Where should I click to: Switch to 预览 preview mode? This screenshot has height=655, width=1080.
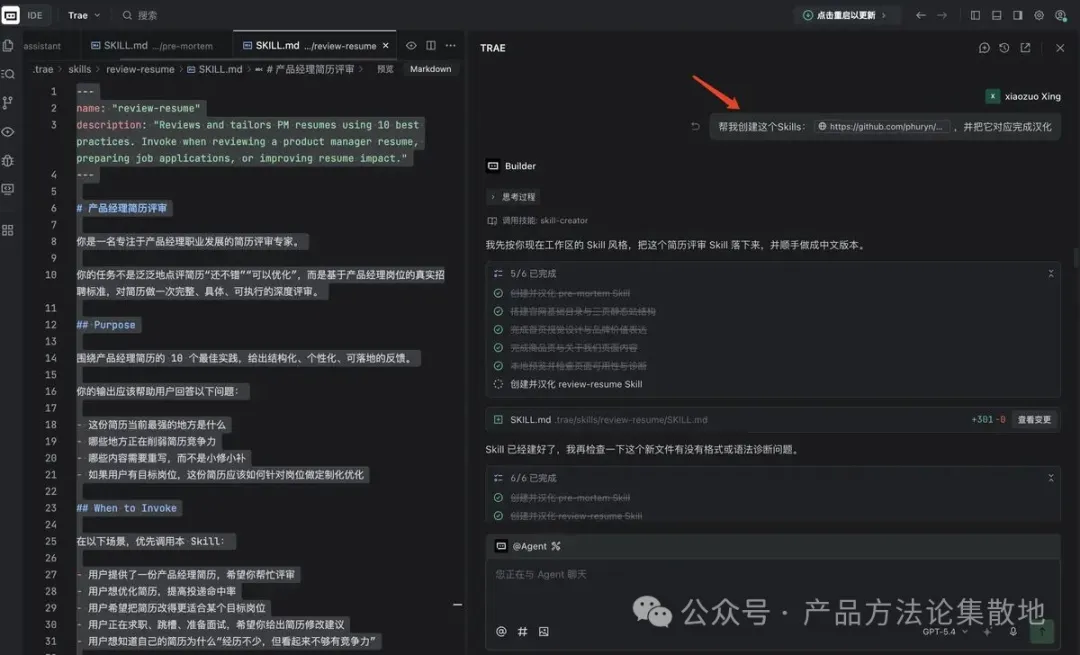[x=385, y=69]
